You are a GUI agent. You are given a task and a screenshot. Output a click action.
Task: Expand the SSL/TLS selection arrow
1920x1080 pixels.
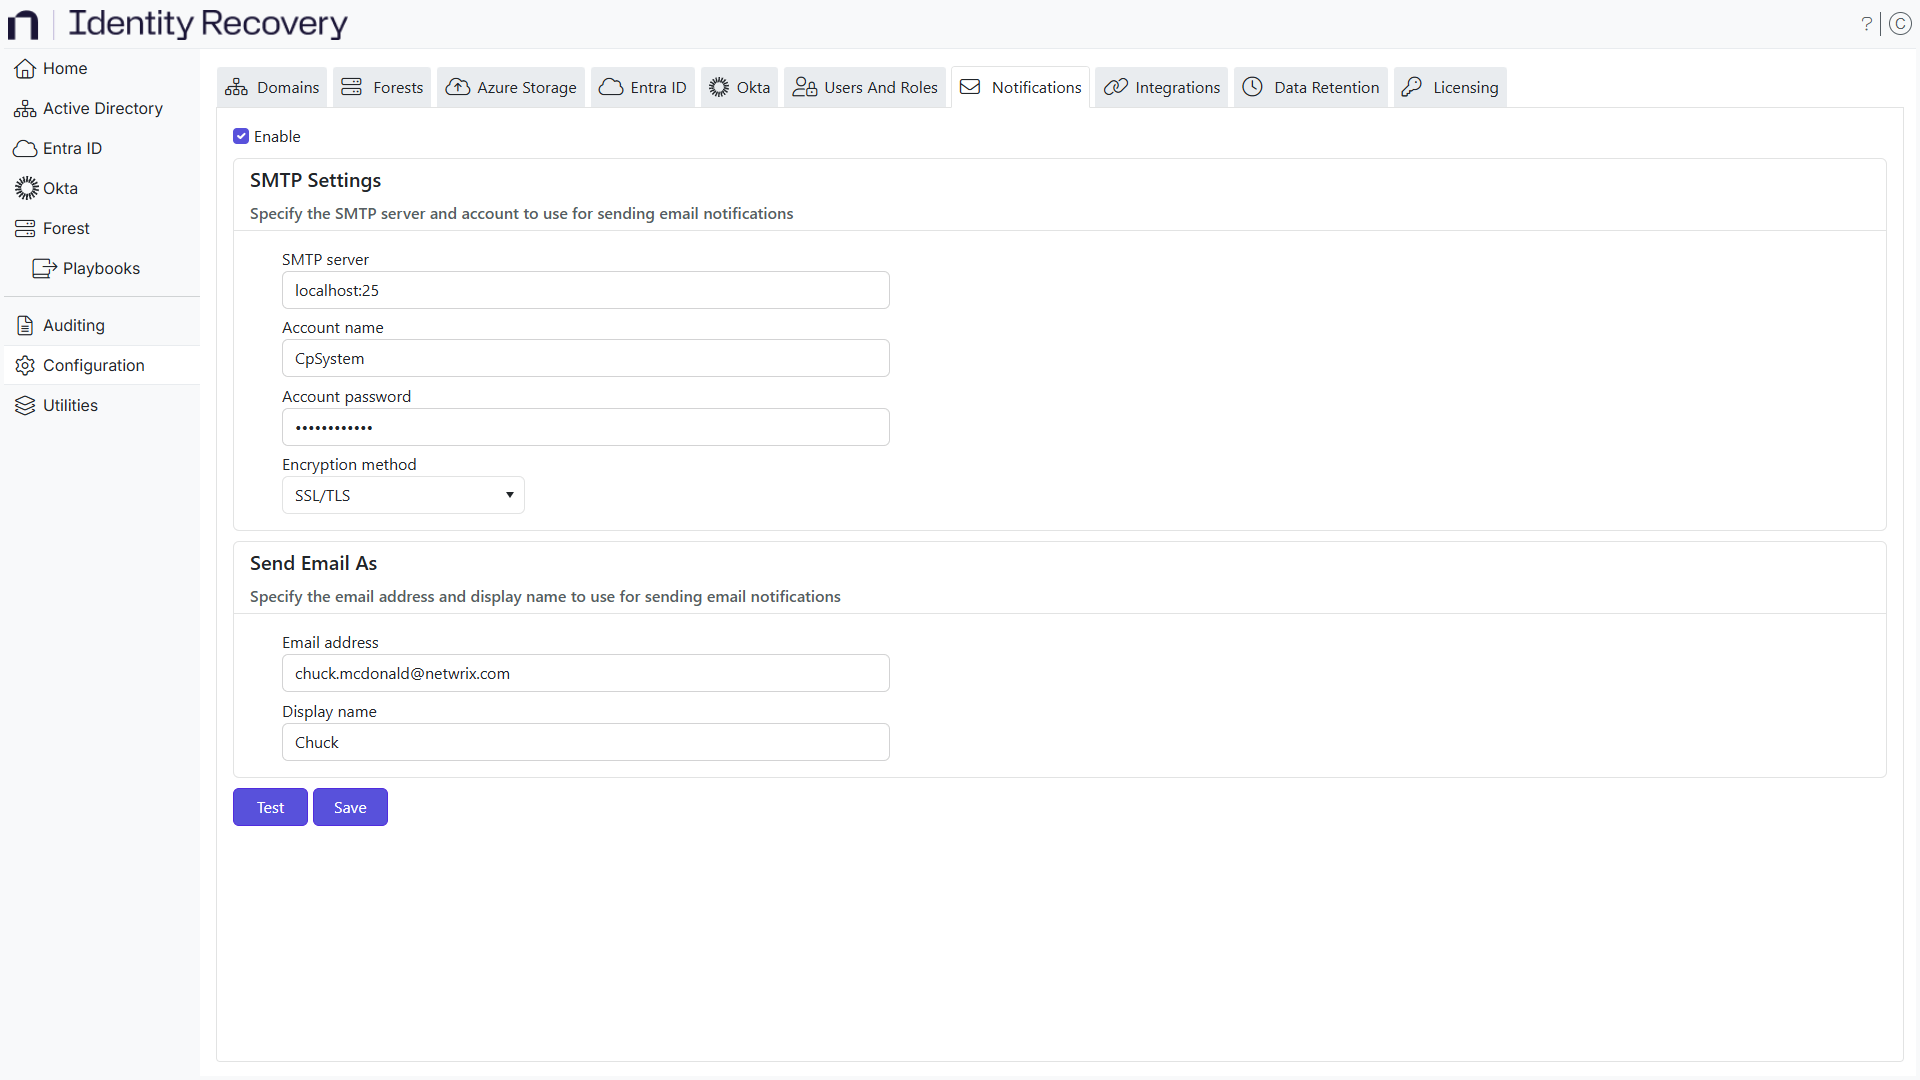point(509,494)
